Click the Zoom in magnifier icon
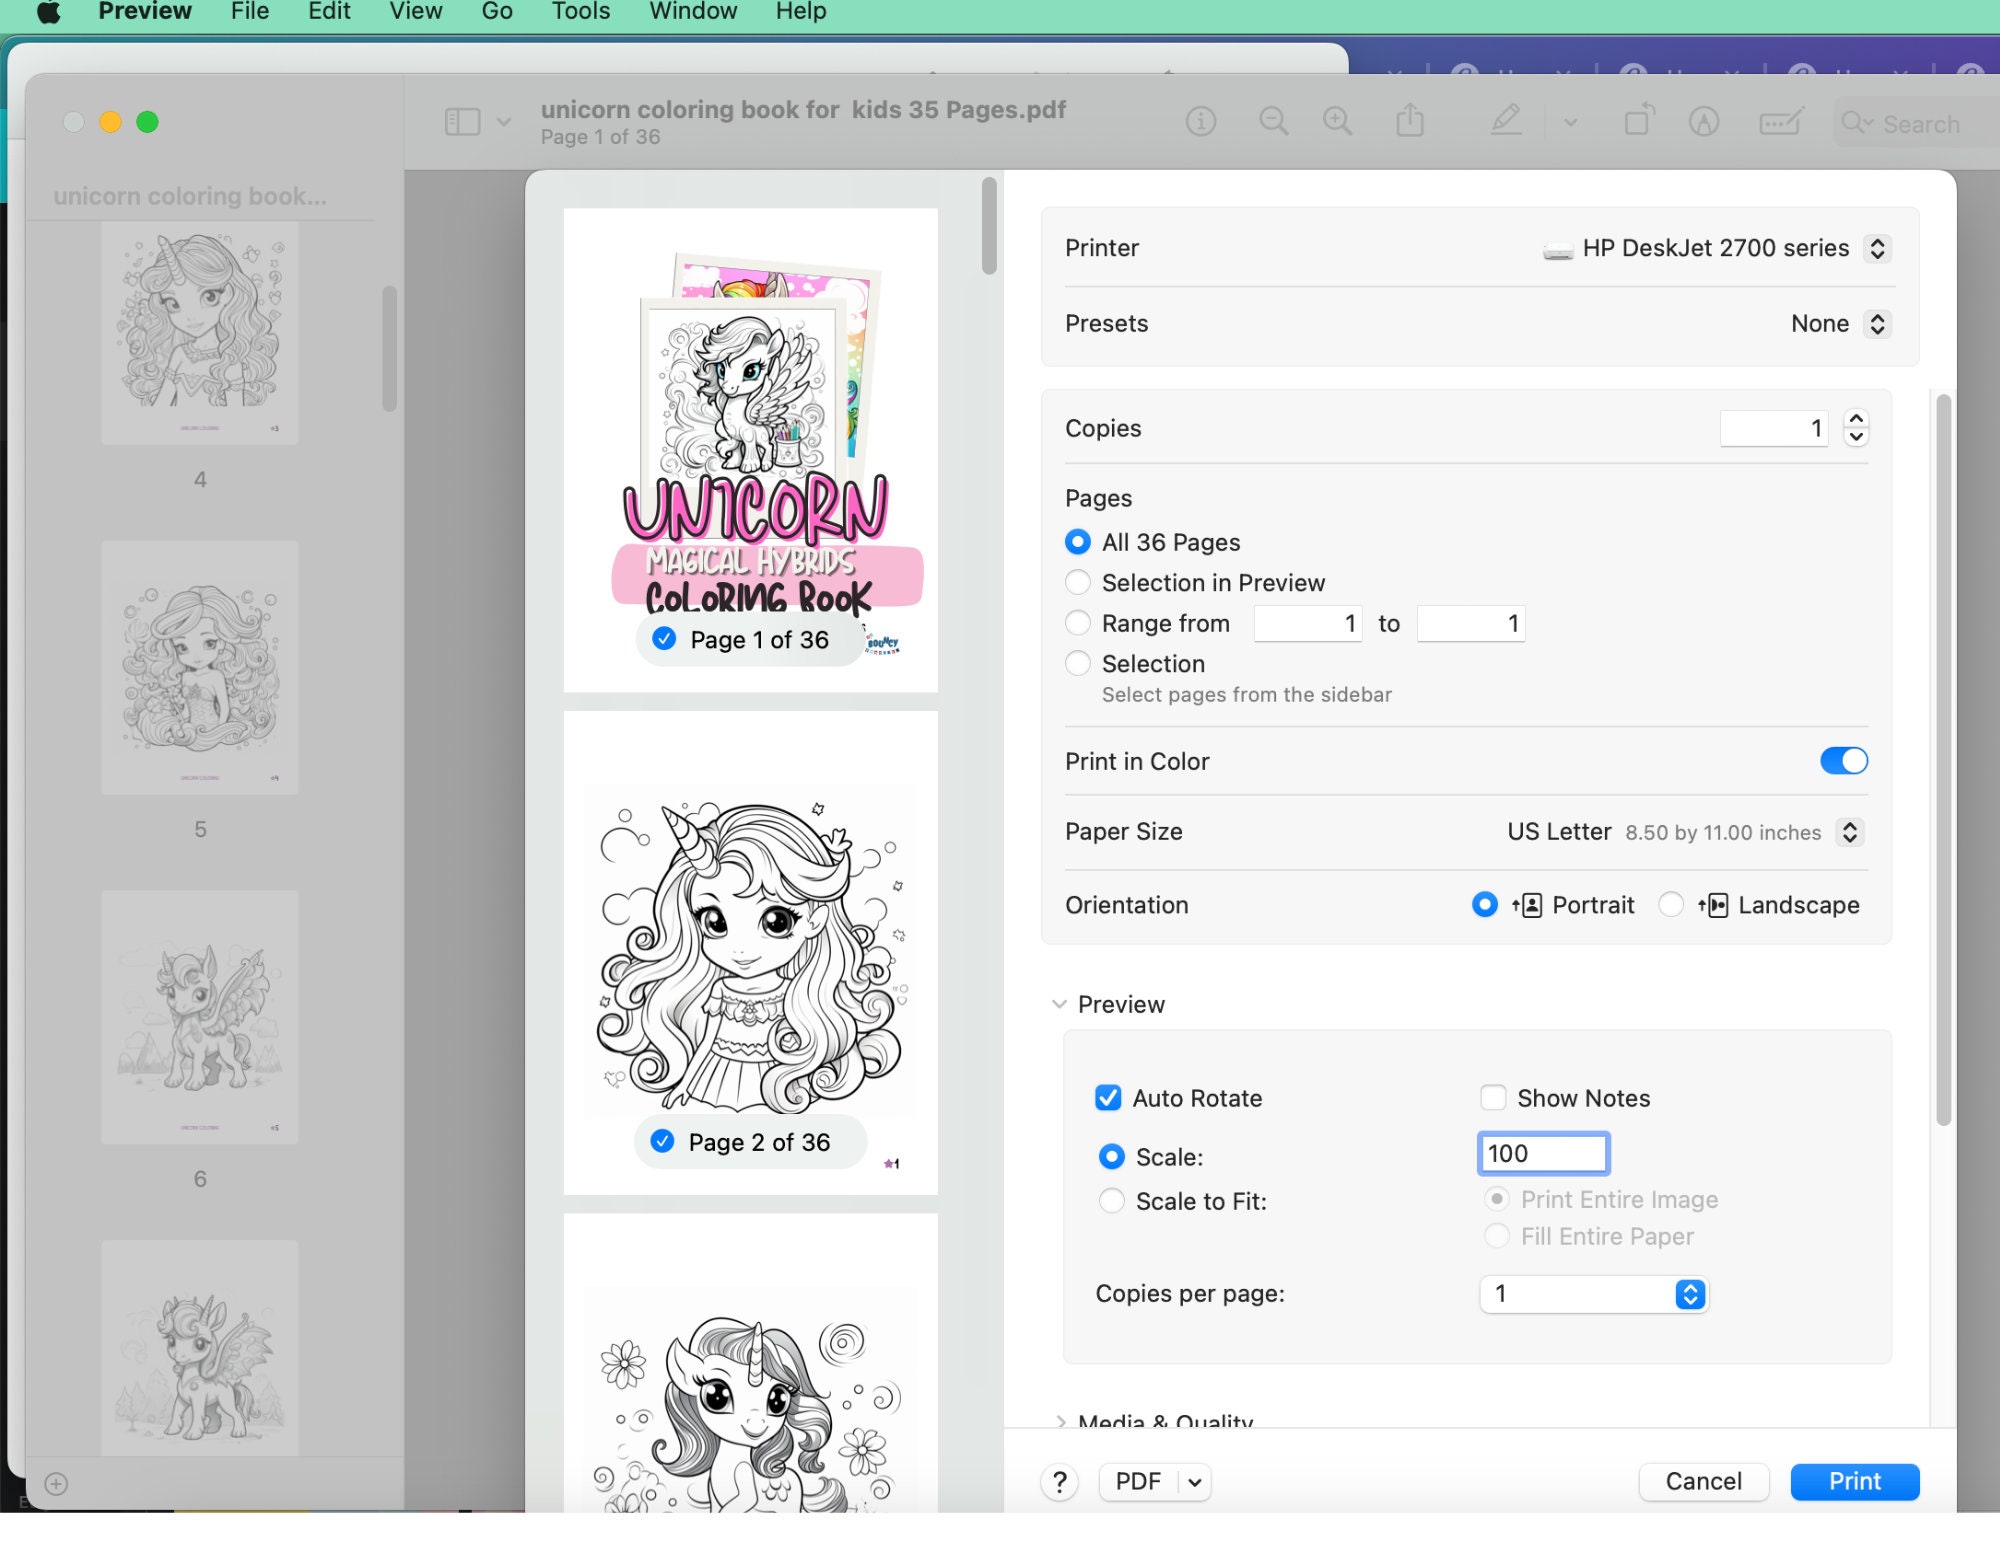 coord(1338,121)
